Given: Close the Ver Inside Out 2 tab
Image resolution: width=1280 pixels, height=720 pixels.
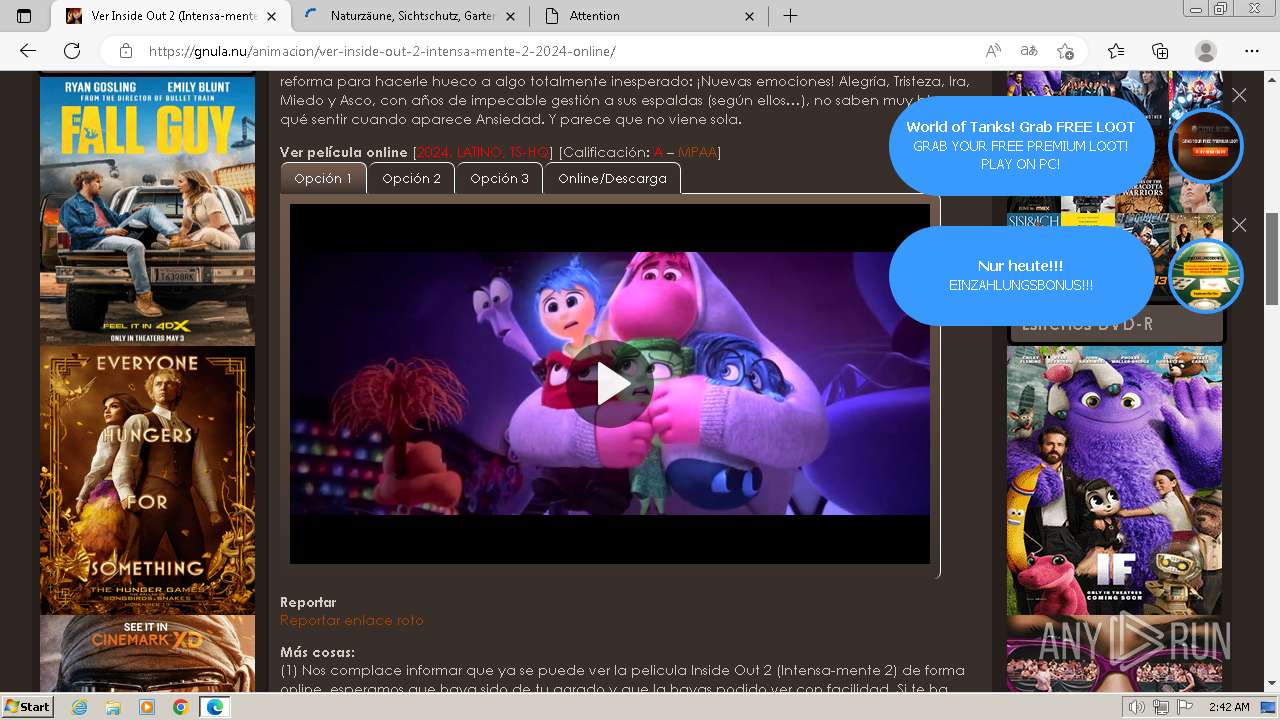Looking at the screenshot, I should [x=271, y=16].
